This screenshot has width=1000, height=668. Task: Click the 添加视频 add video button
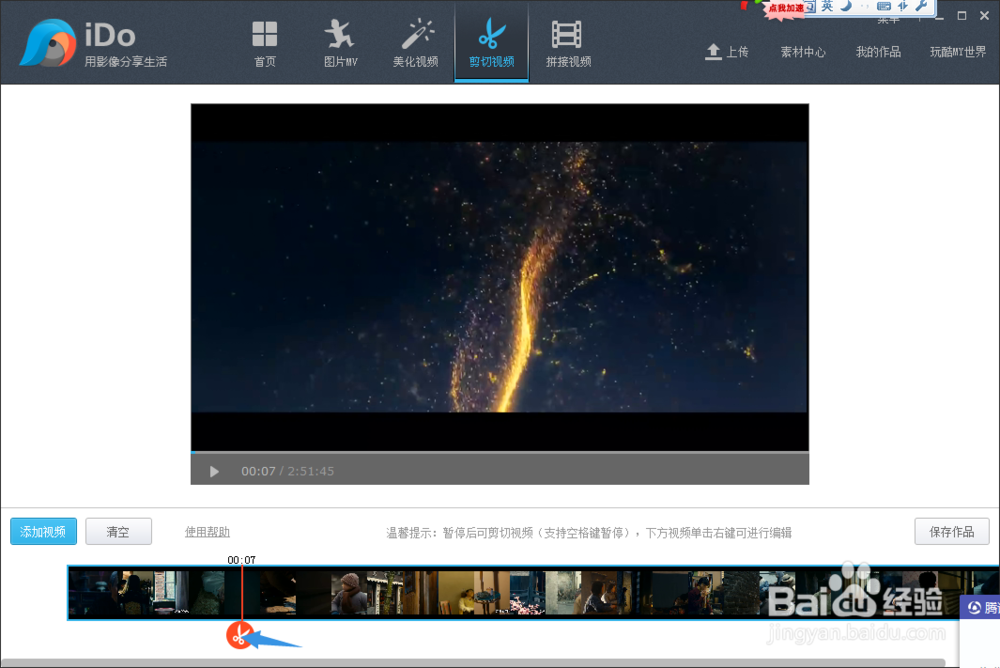[43, 531]
